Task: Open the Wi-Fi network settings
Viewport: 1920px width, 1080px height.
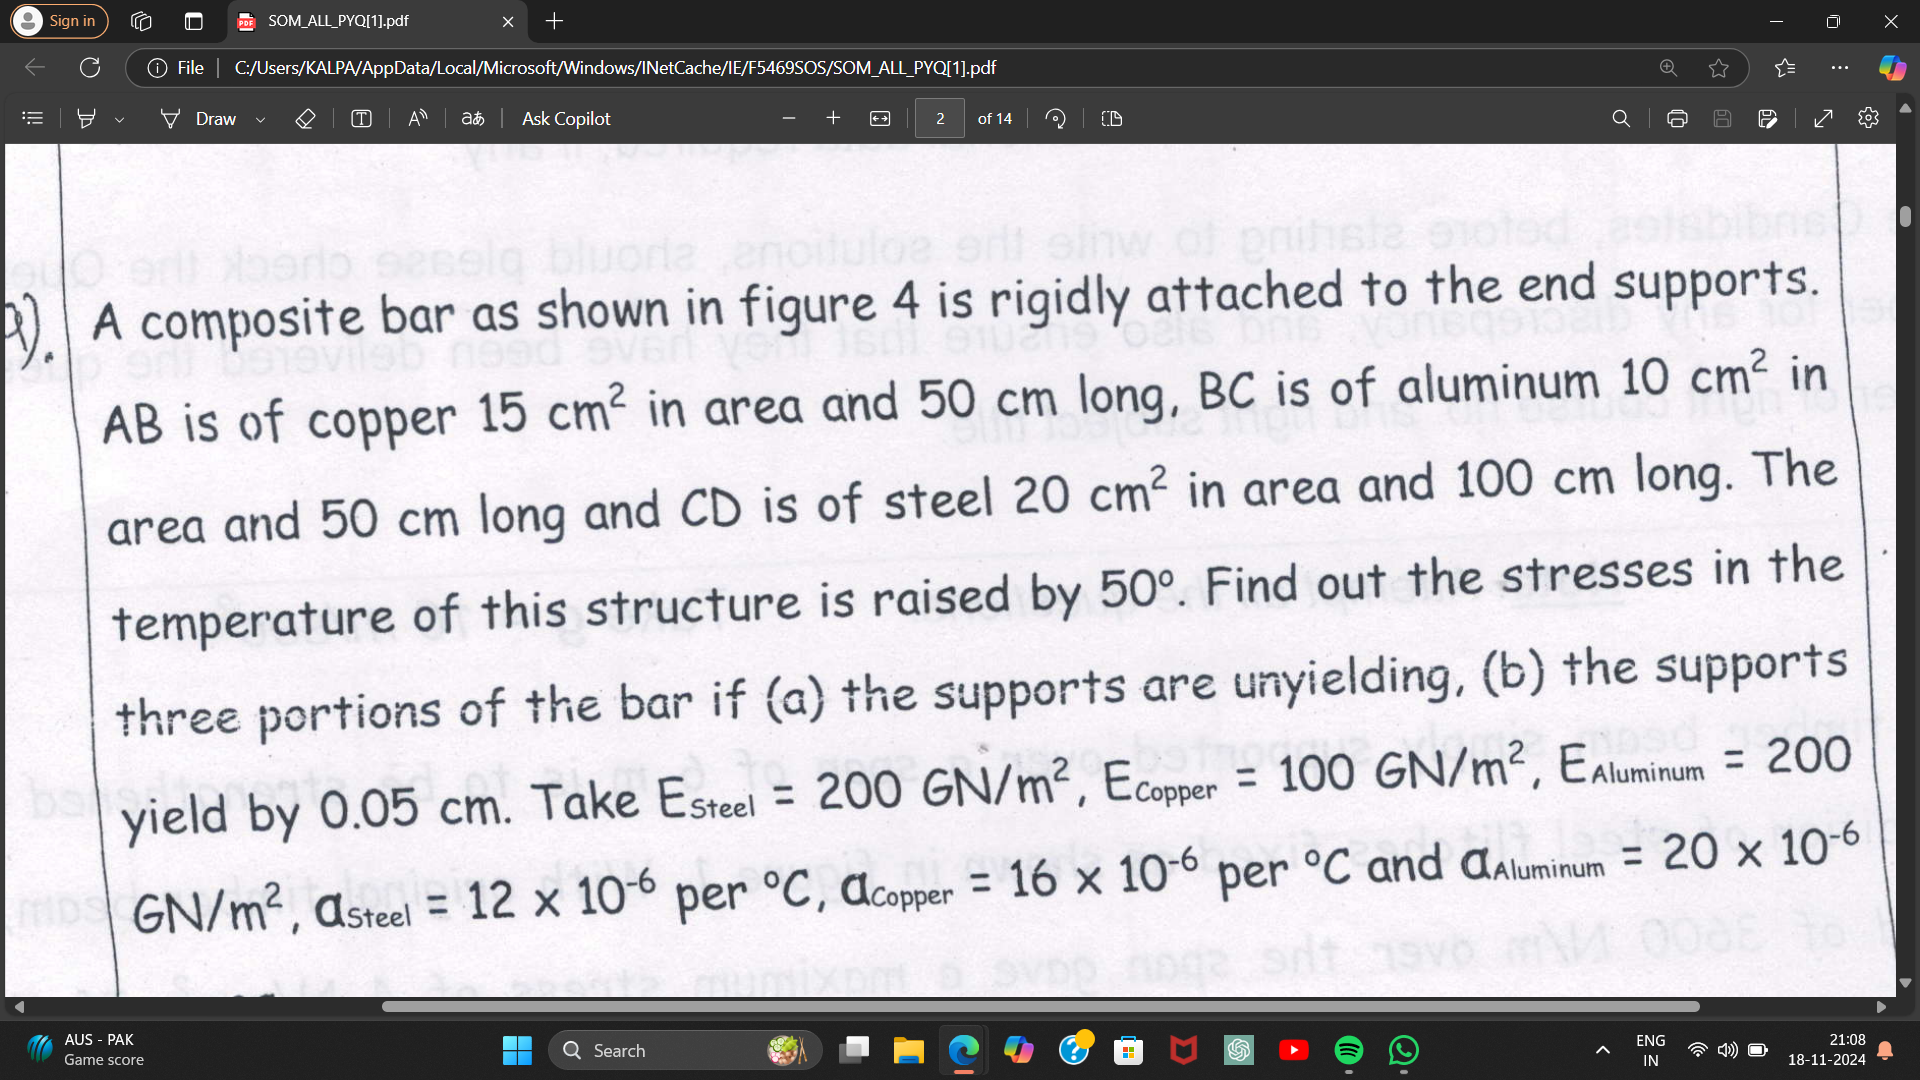Action: tap(1697, 1050)
